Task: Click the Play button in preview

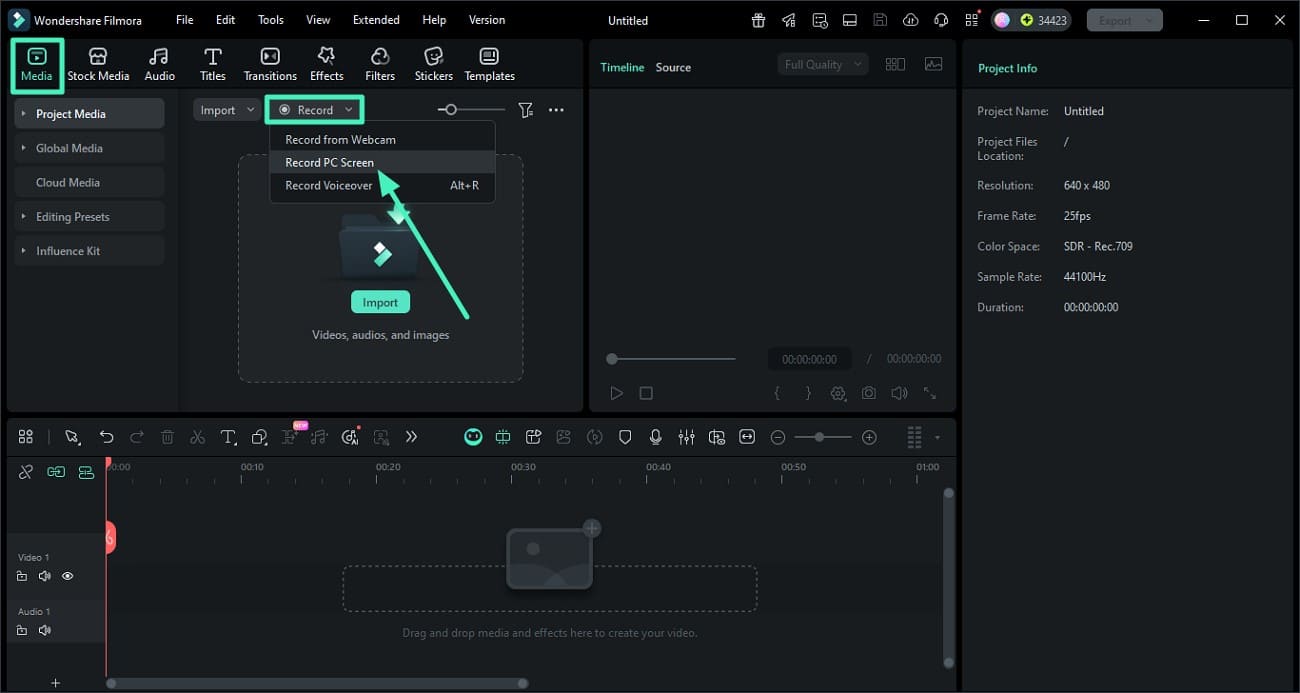Action: pos(616,394)
